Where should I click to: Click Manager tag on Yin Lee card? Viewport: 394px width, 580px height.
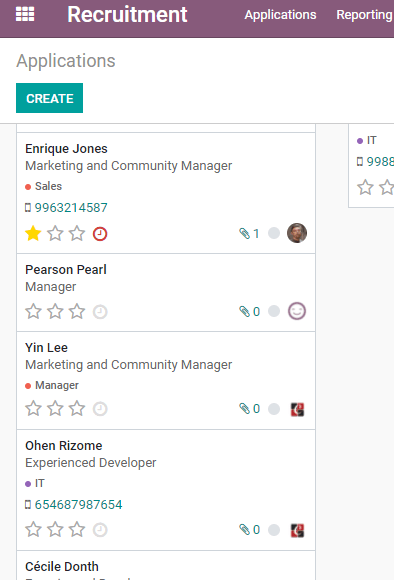(x=57, y=385)
